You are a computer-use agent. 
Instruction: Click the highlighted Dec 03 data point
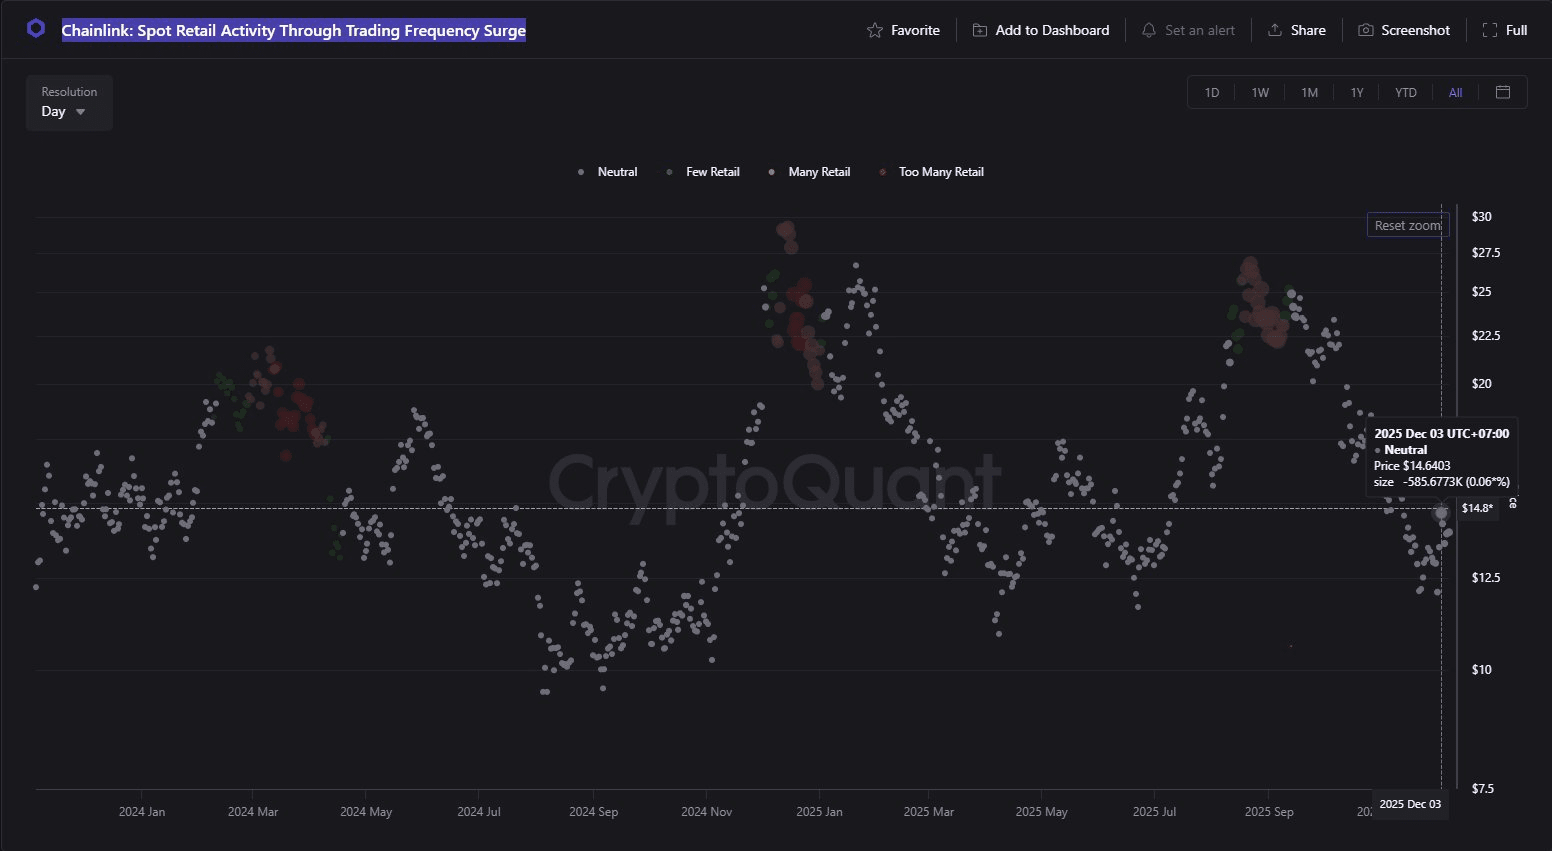1441,512
